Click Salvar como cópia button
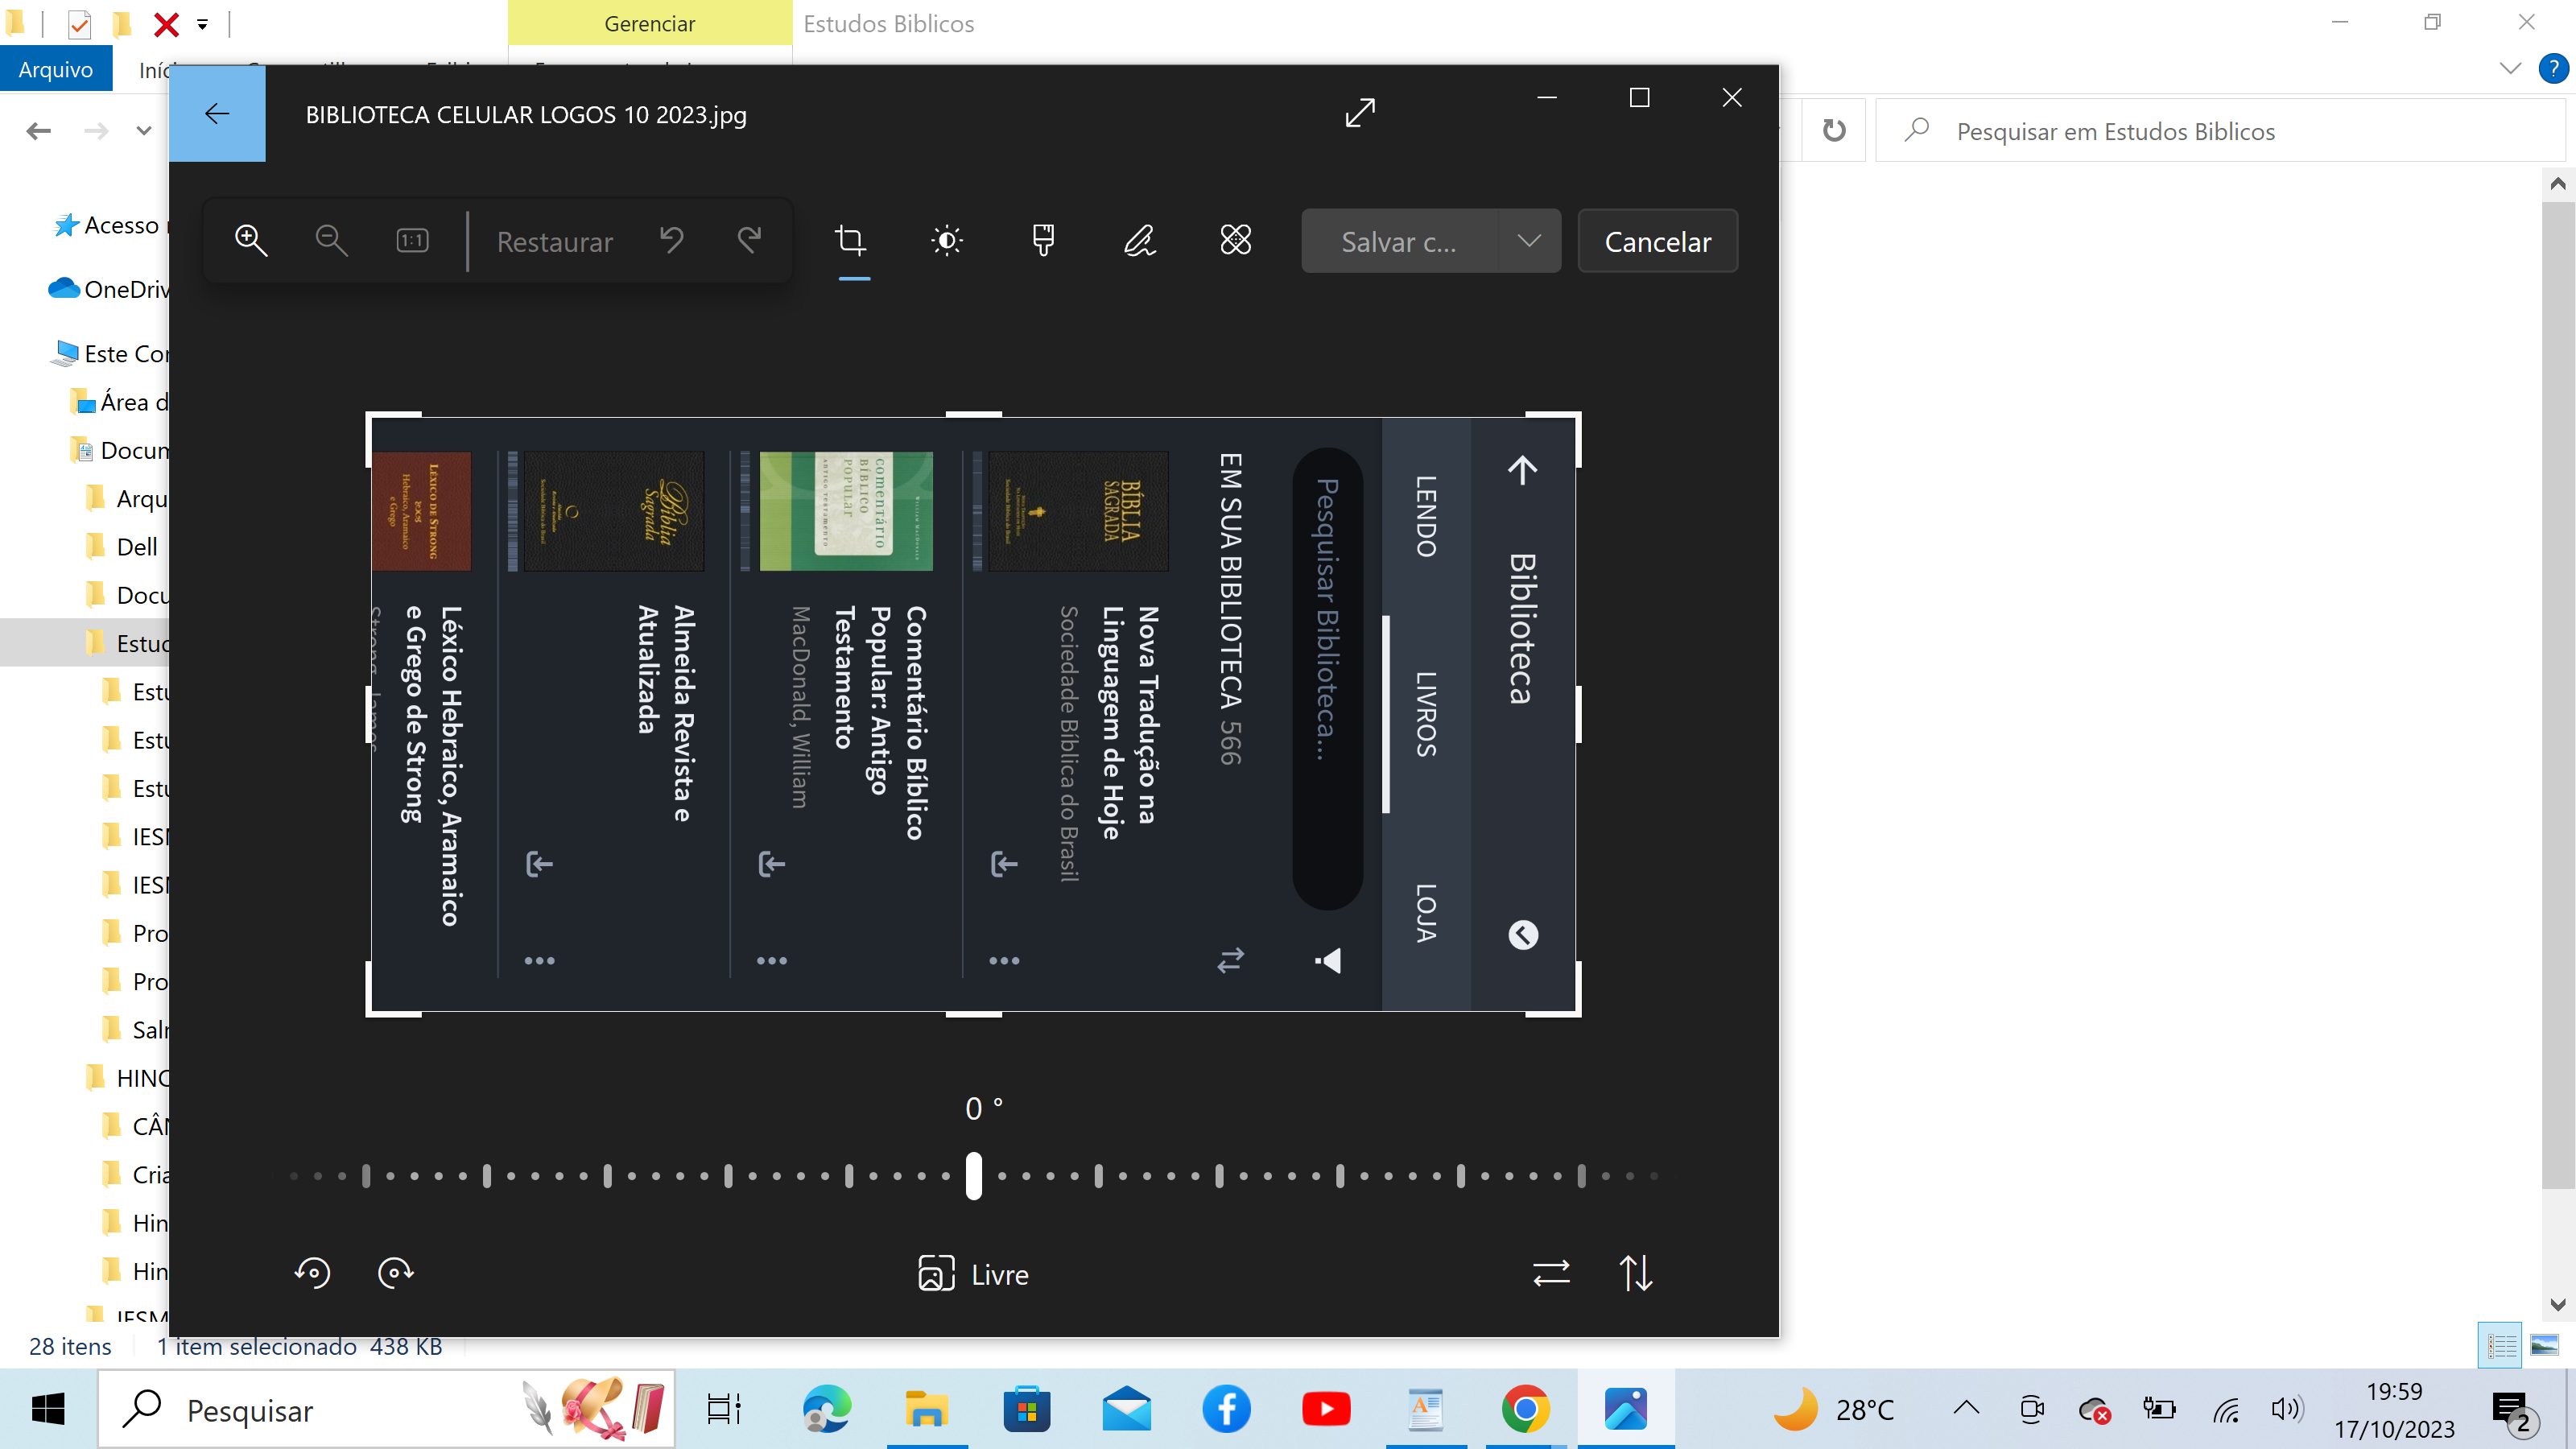Screen dimensions: 2576x1449 1400,241
